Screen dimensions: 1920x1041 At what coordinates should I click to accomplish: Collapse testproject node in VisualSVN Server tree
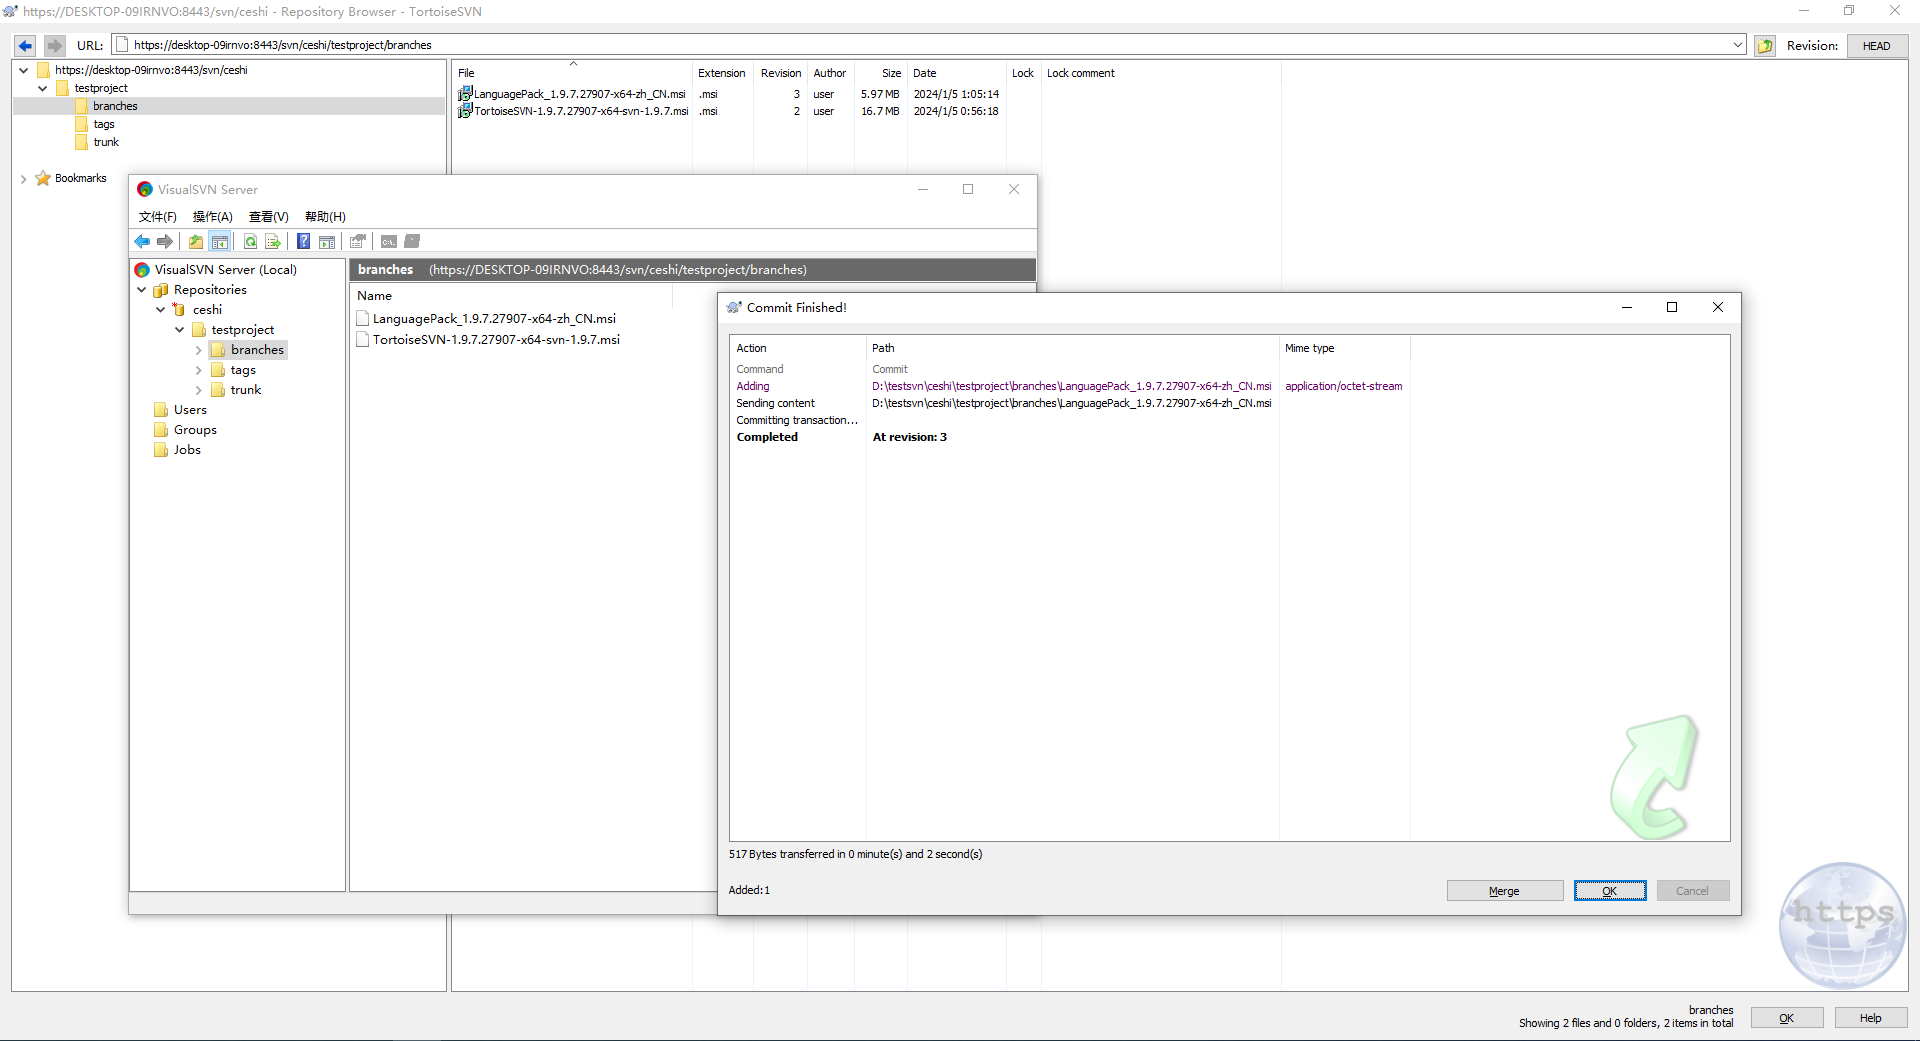(180, 330)
